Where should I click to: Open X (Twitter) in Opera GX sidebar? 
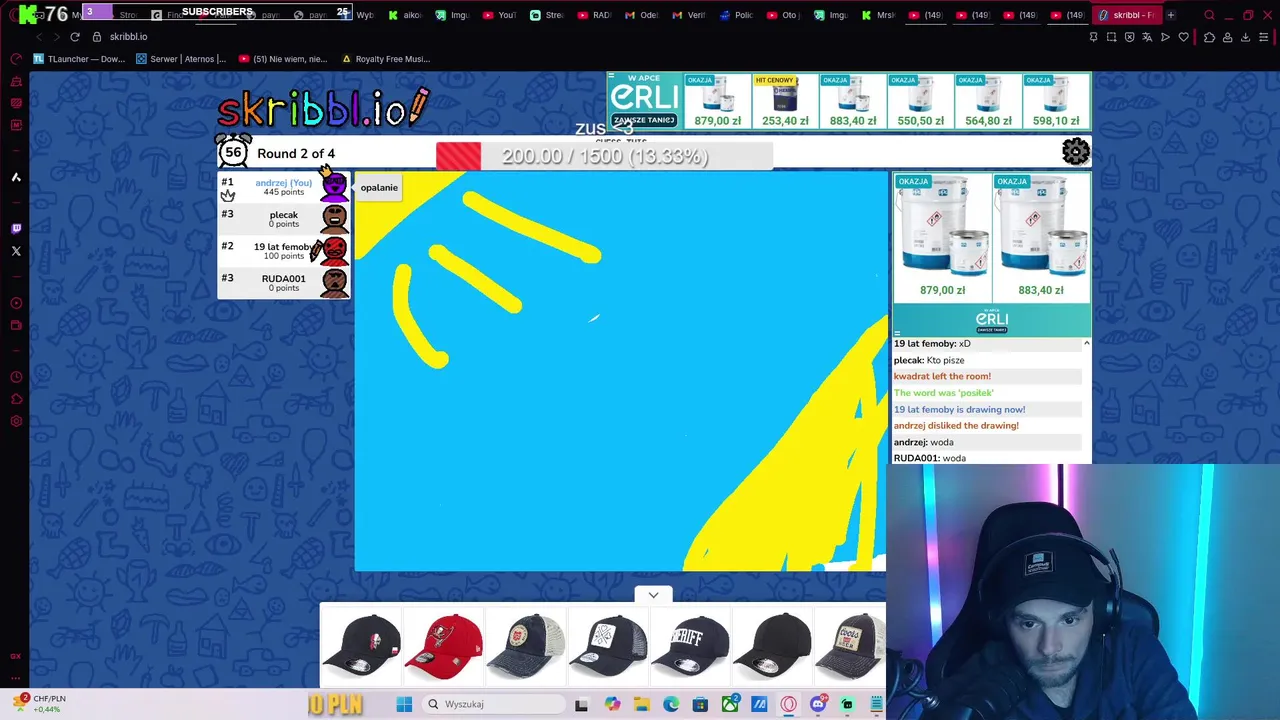tap(16, 251)
